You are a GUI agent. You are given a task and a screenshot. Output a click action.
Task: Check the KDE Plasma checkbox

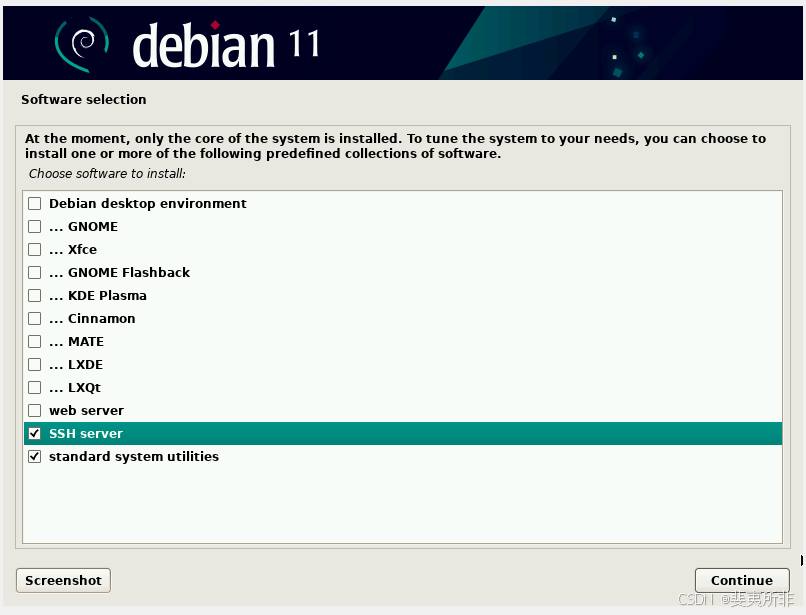pyautogui.click(x=34, y=296)
